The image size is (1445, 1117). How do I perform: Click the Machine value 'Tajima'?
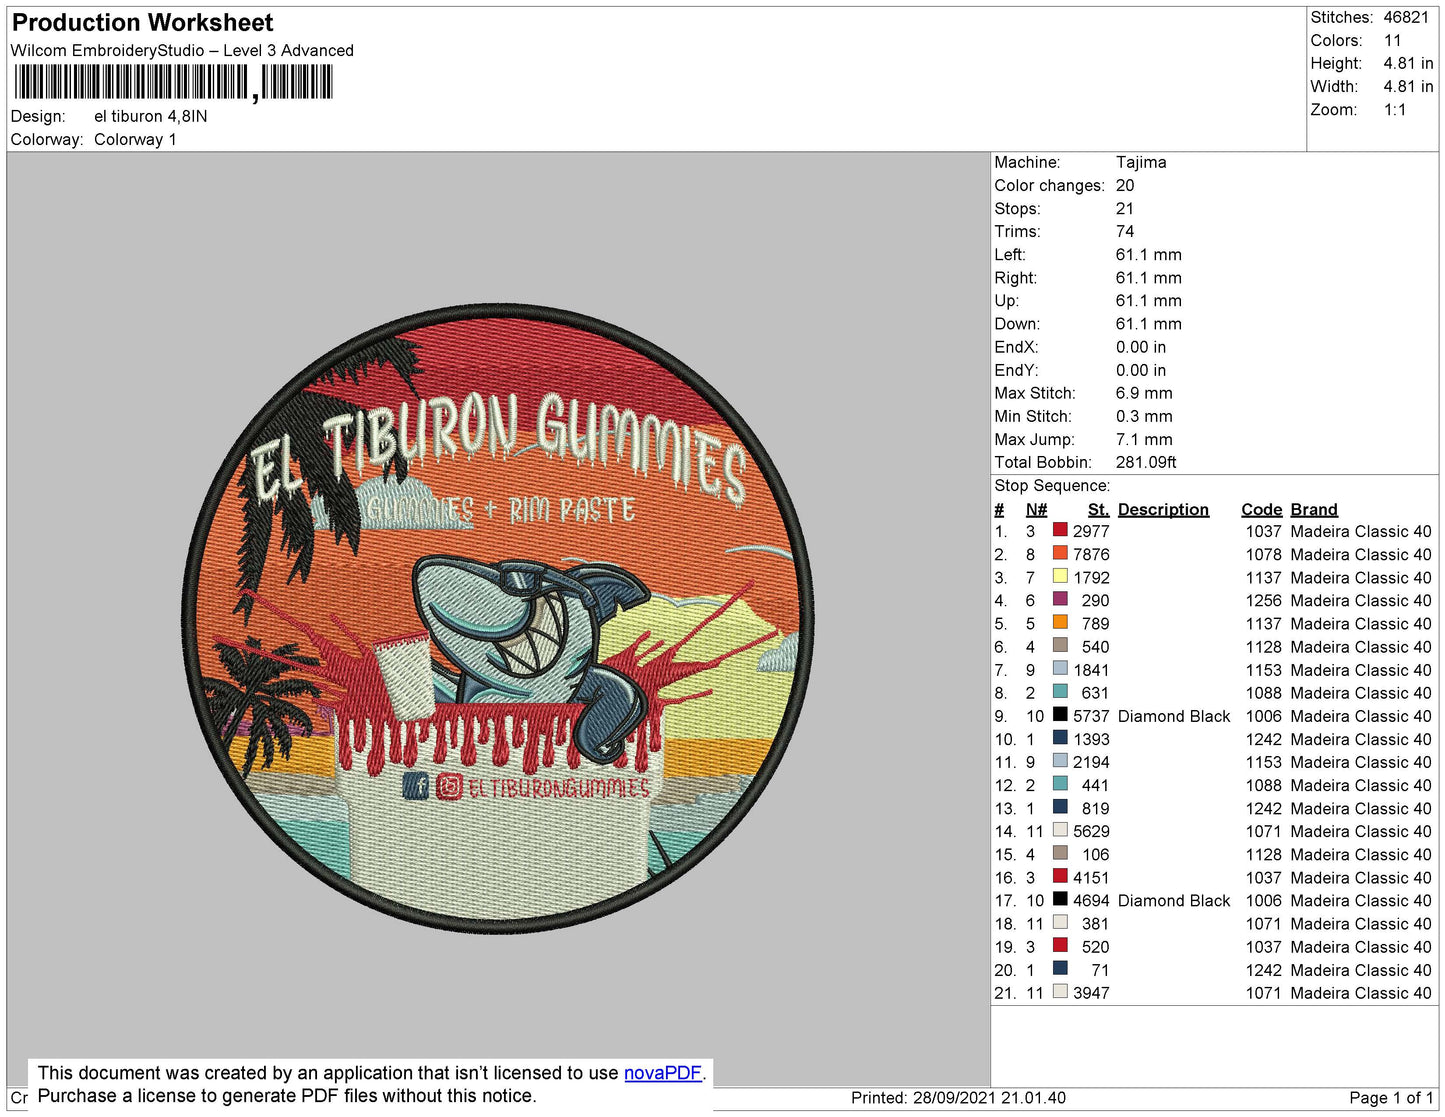(x=1141, y=162)
